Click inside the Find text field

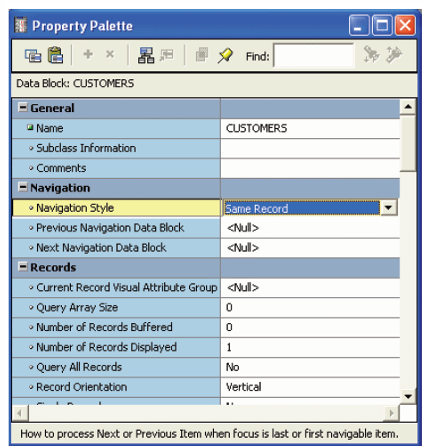(313, 56)
